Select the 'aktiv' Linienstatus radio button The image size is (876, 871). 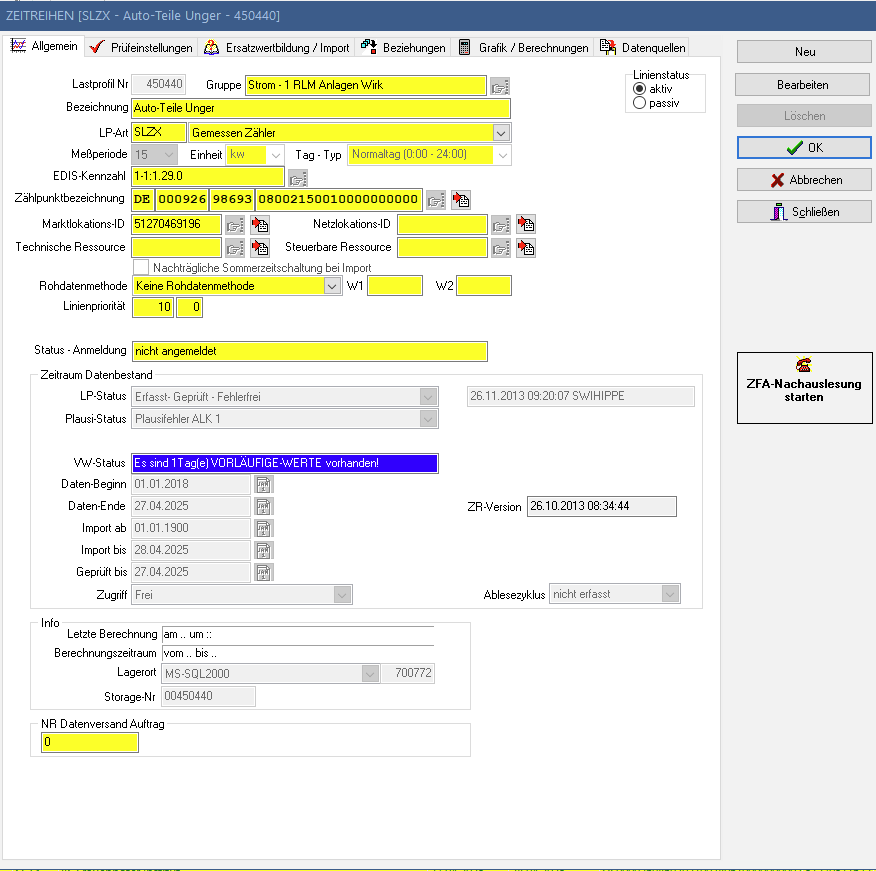click(x=640, y=89)
